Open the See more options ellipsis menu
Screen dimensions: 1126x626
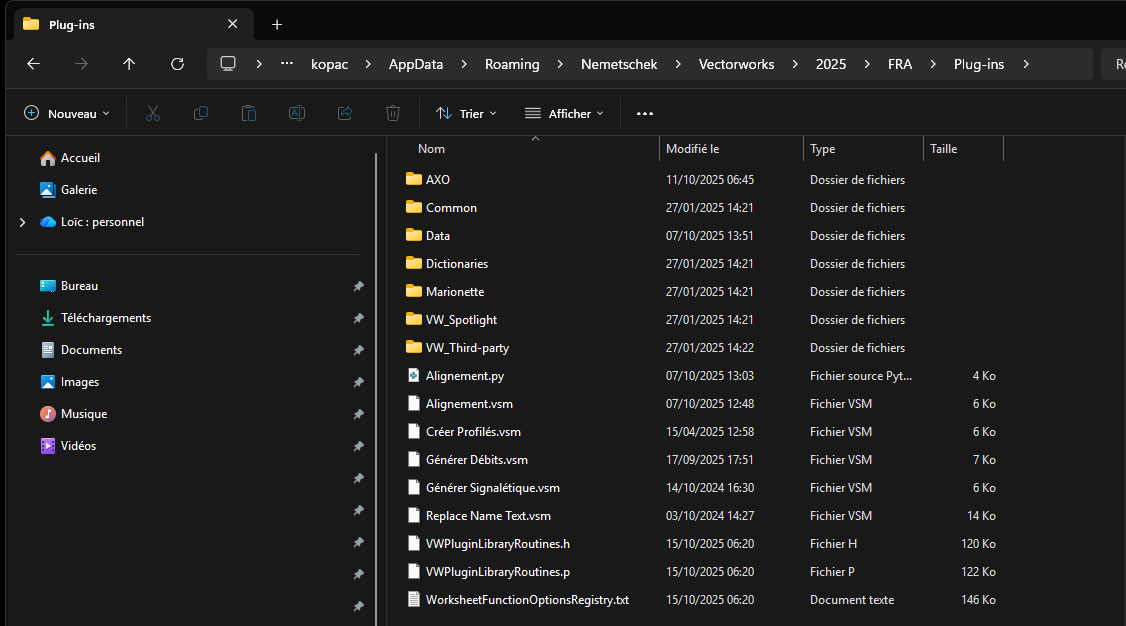click(645, 113)
